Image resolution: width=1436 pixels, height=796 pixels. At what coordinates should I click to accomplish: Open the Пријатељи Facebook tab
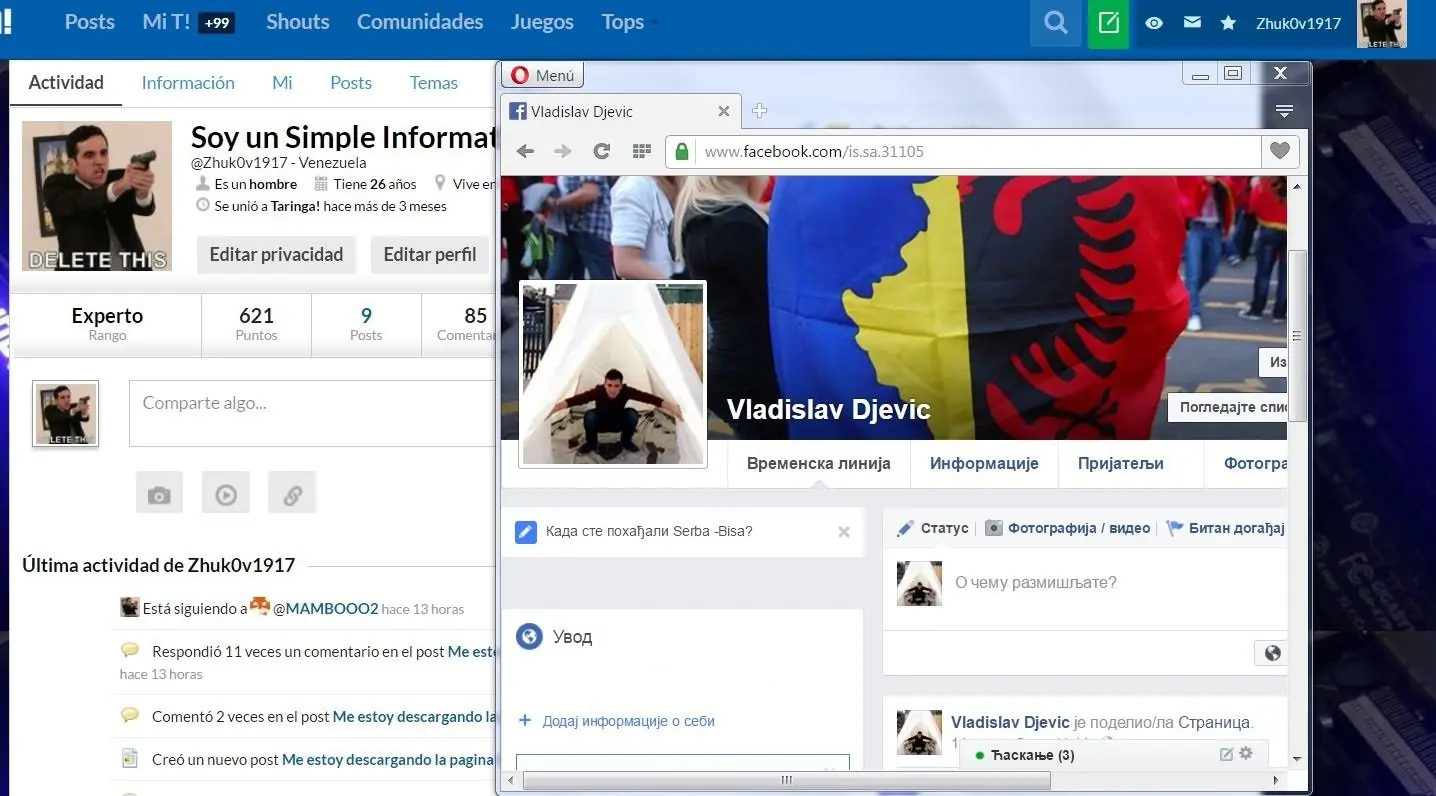tap(1121, 464)
